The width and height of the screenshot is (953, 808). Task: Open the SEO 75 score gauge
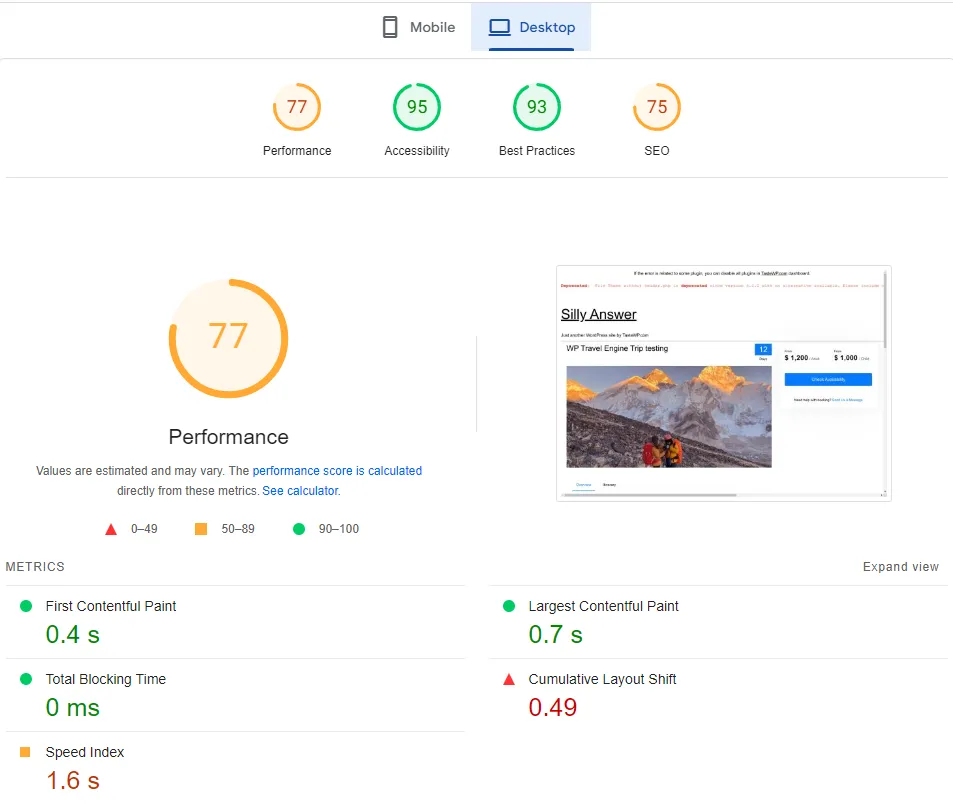(657, 107)
